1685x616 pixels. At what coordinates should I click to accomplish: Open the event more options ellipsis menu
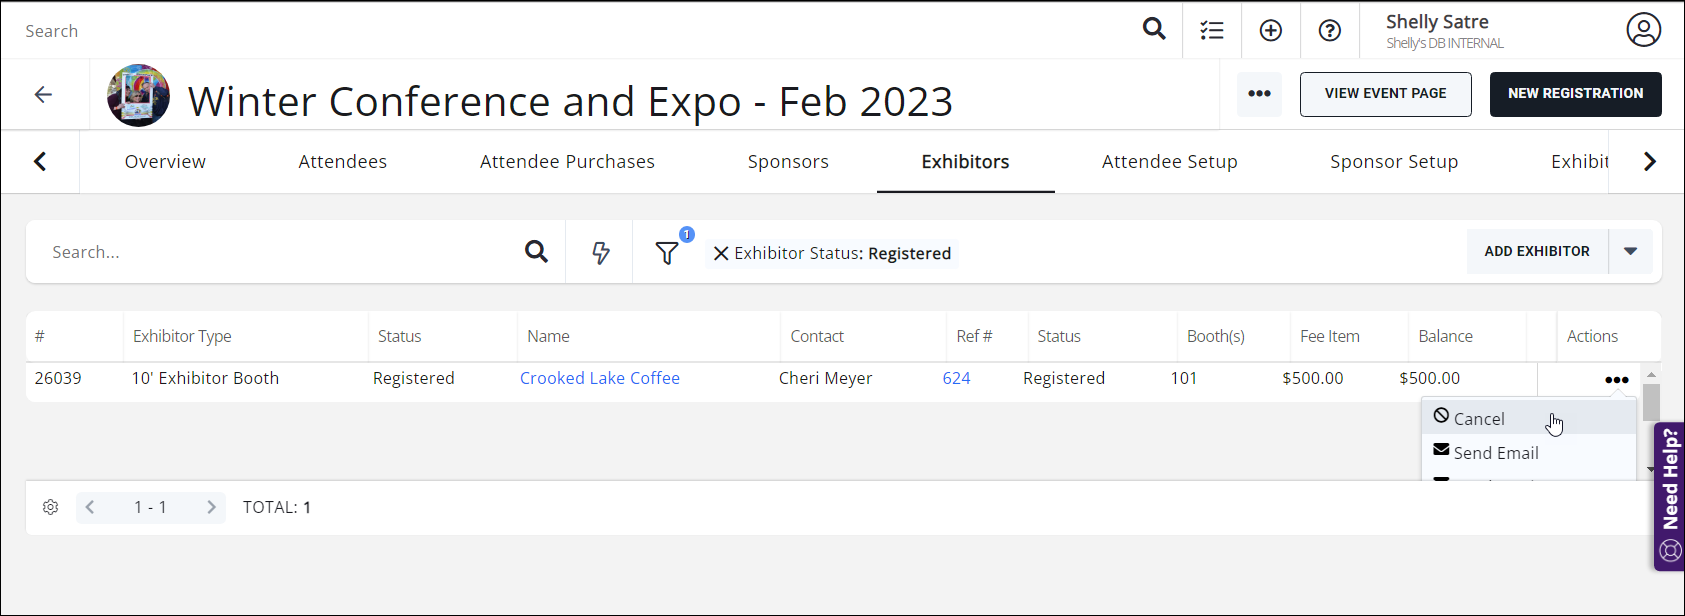(1259, 94)
